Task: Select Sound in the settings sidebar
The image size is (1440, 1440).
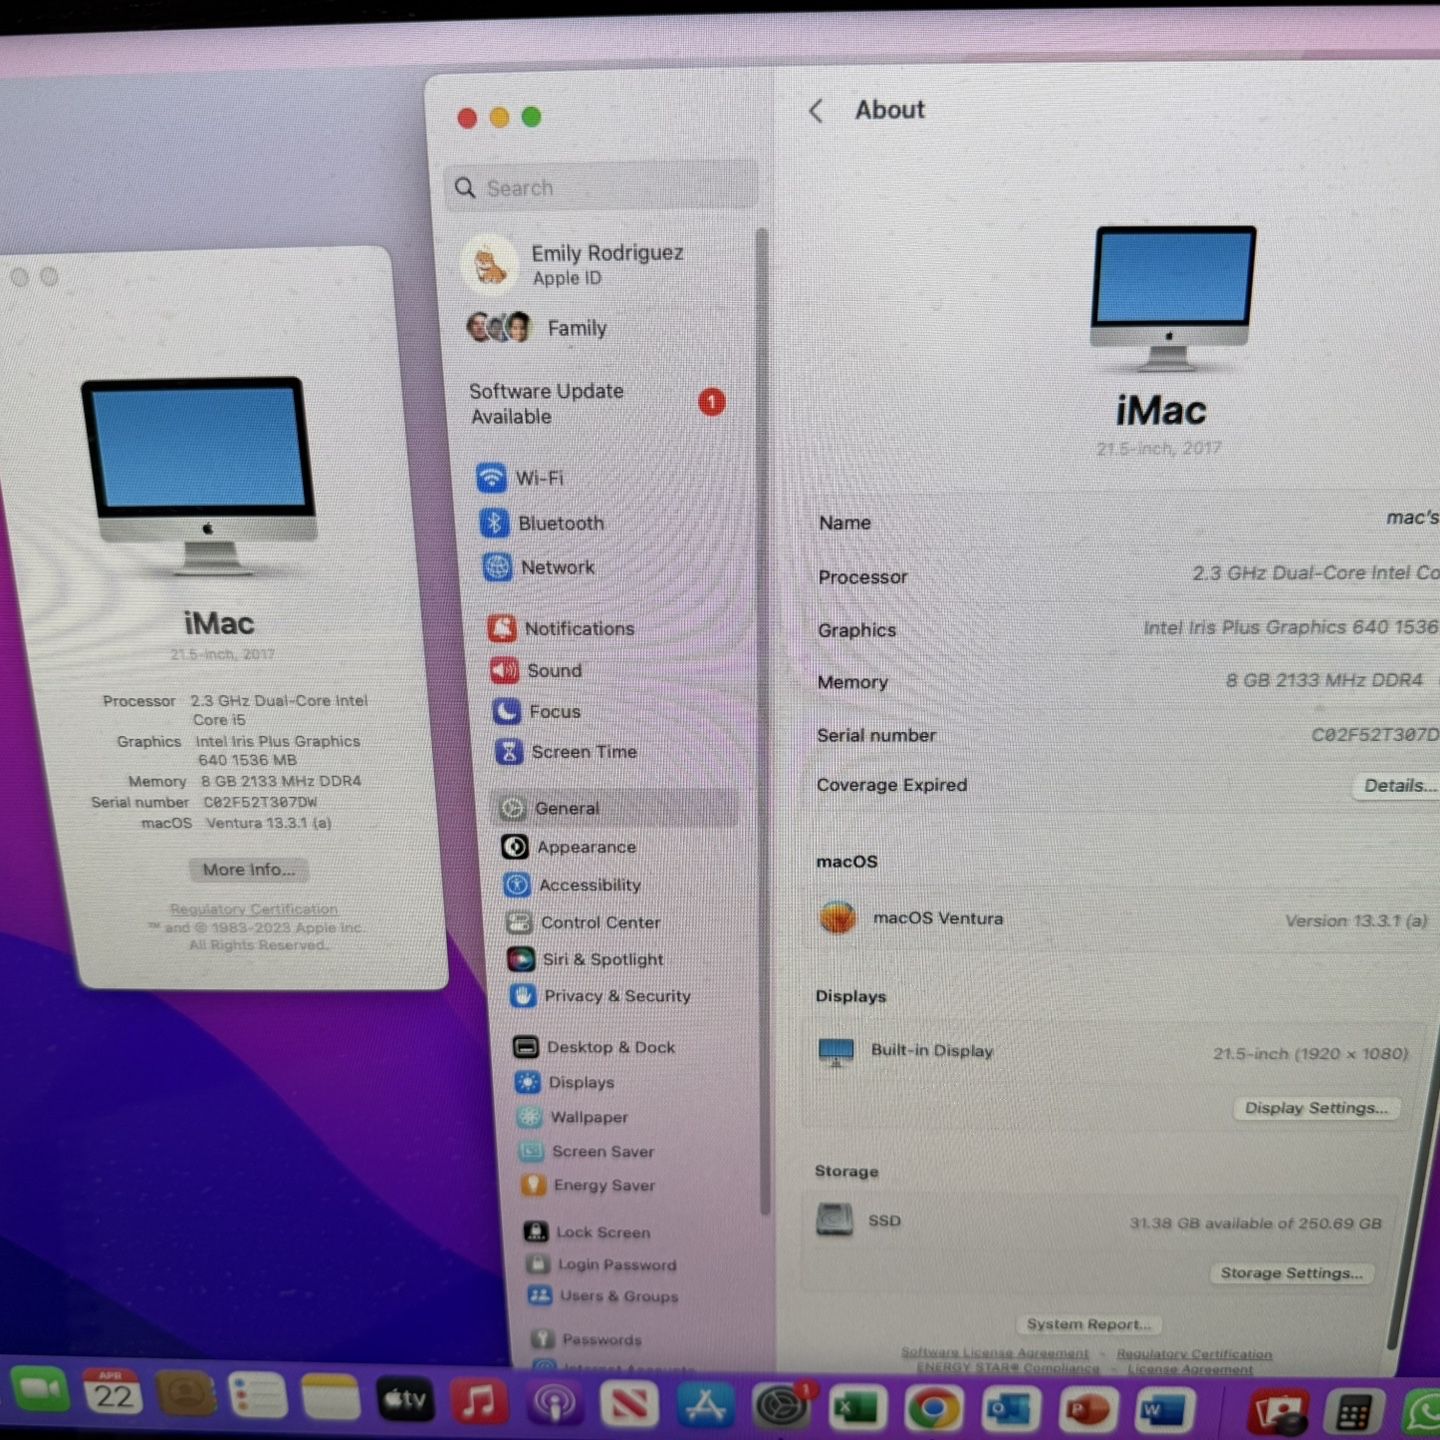Action: pos(536,670)
